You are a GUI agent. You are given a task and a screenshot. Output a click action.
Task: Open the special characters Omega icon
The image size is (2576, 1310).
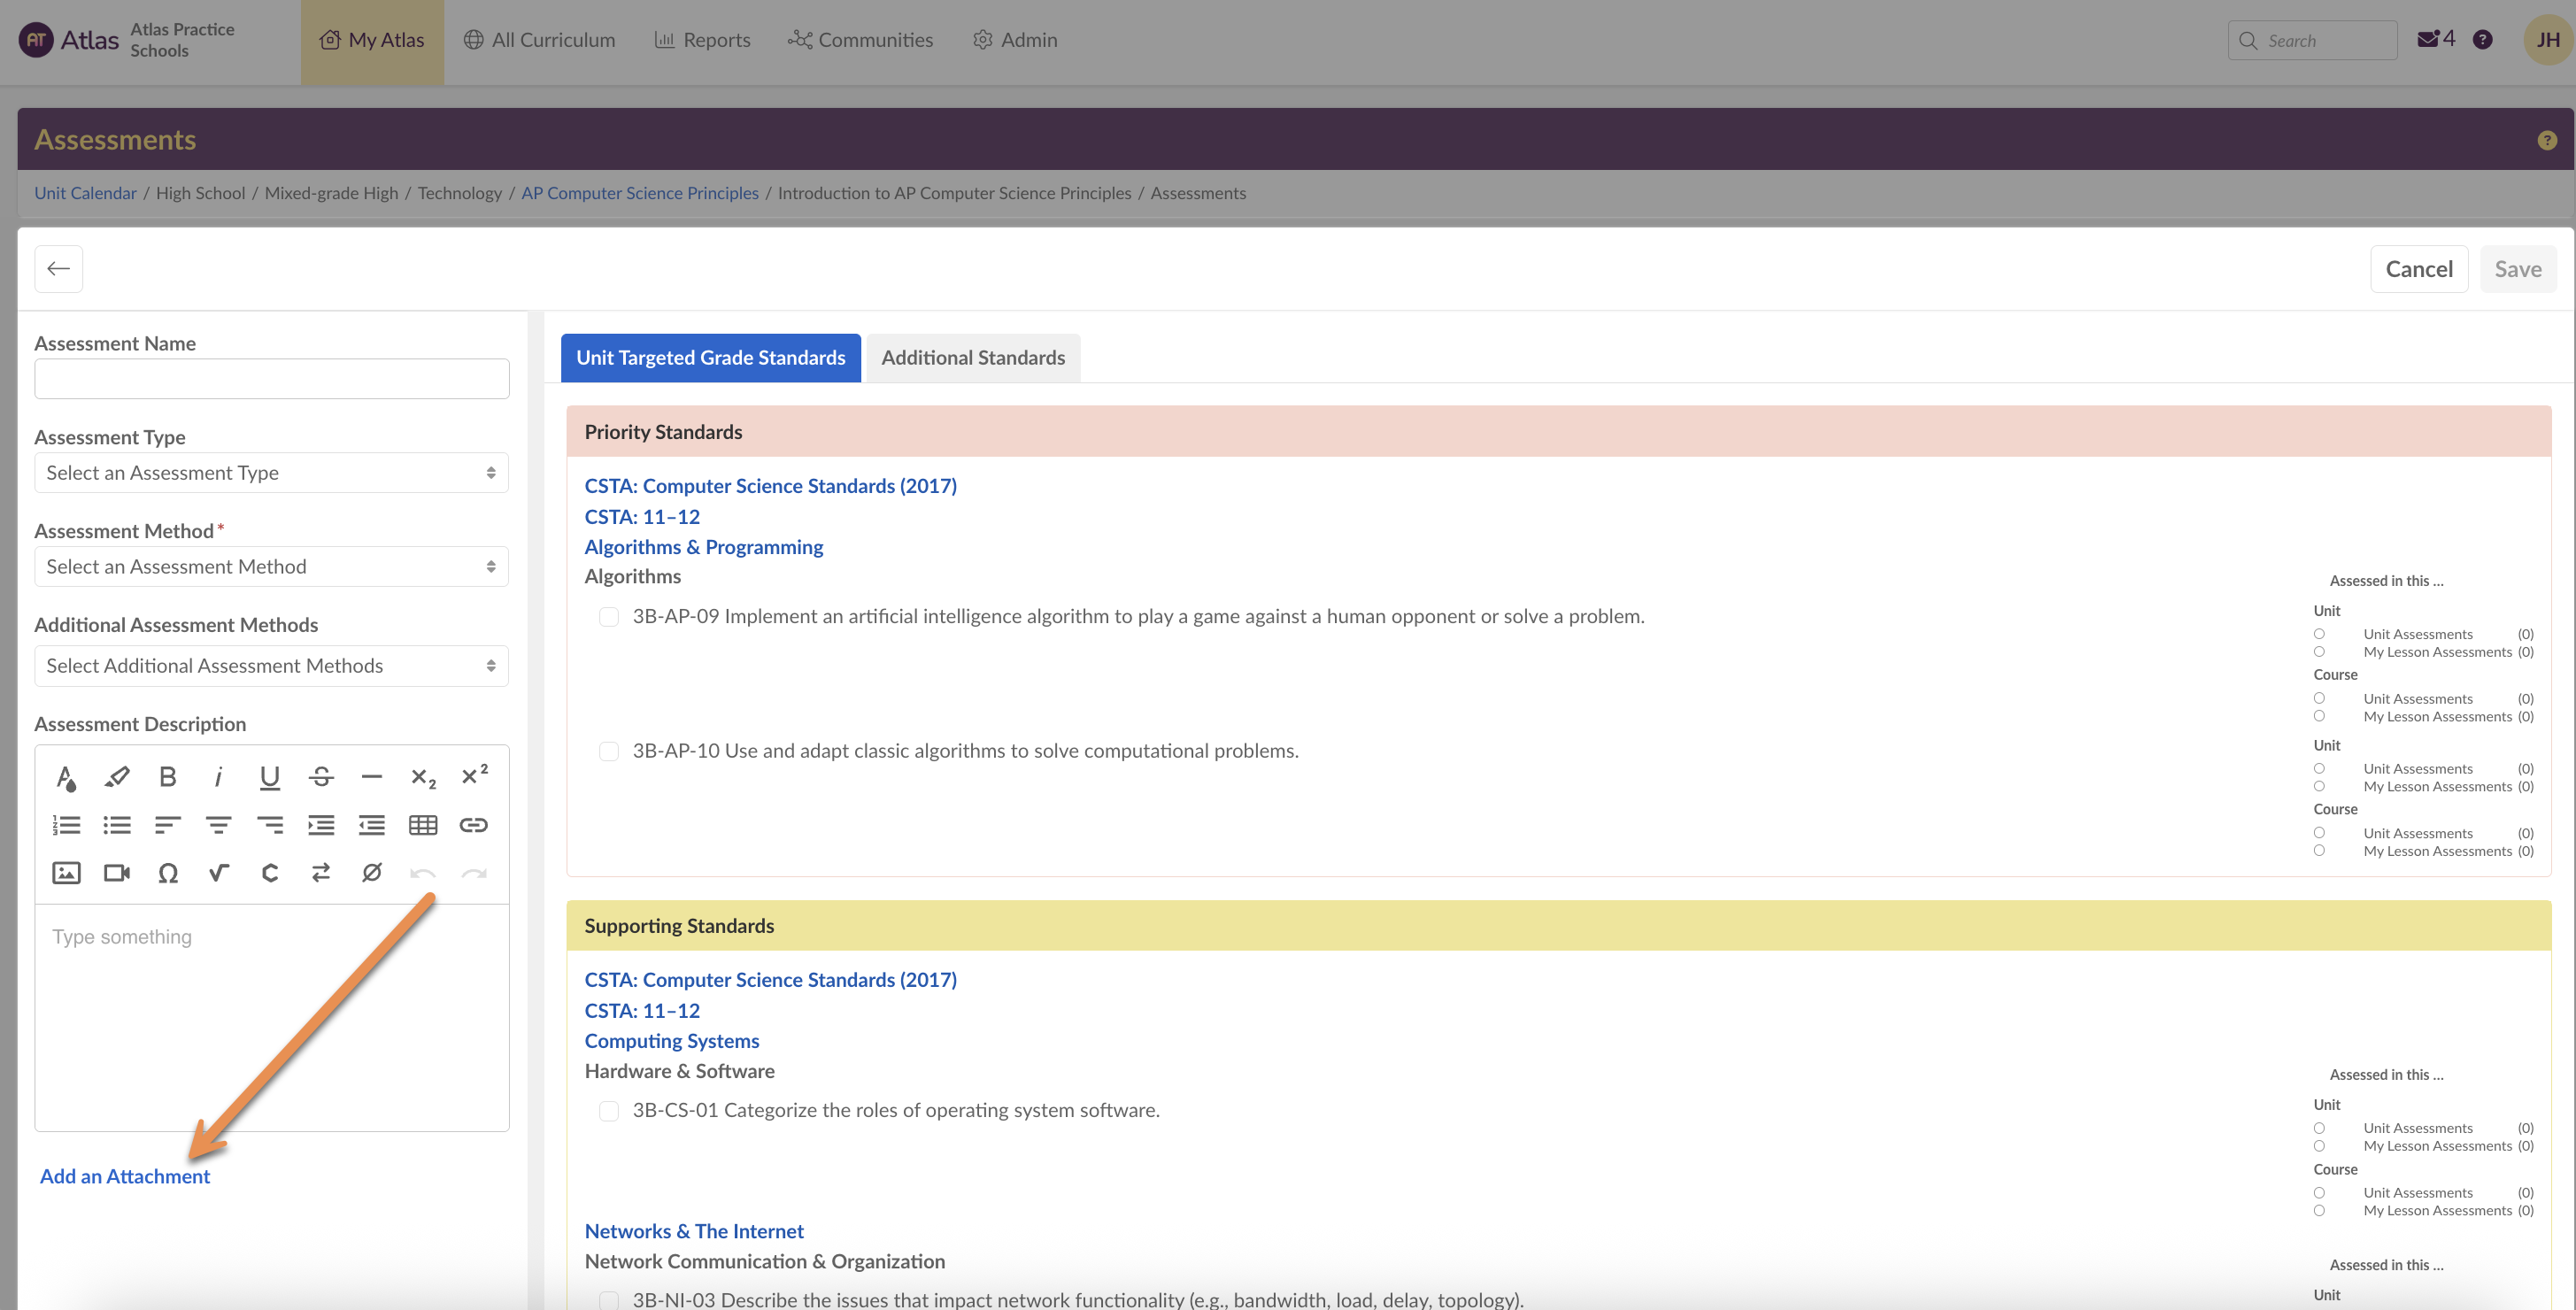(168, 873)
